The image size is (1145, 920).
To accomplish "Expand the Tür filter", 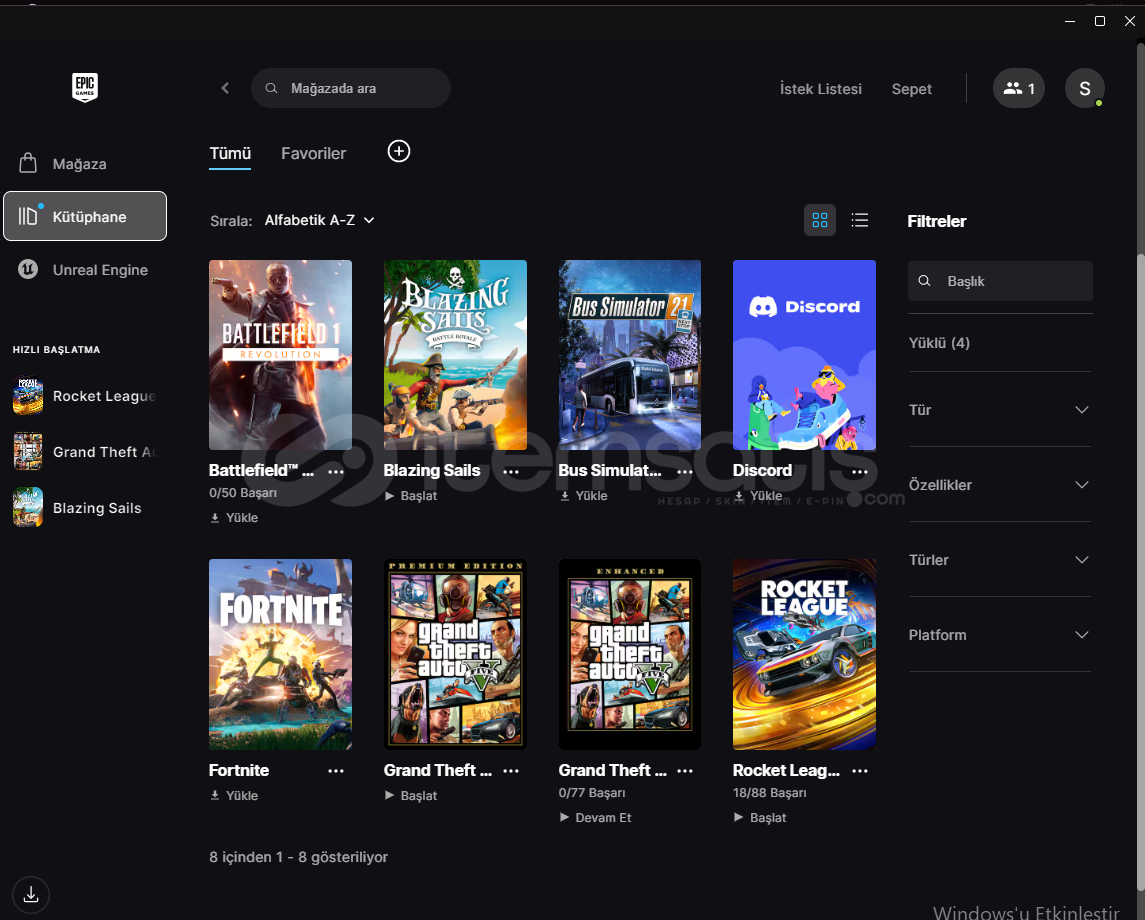I will [x=1000, y=410].
